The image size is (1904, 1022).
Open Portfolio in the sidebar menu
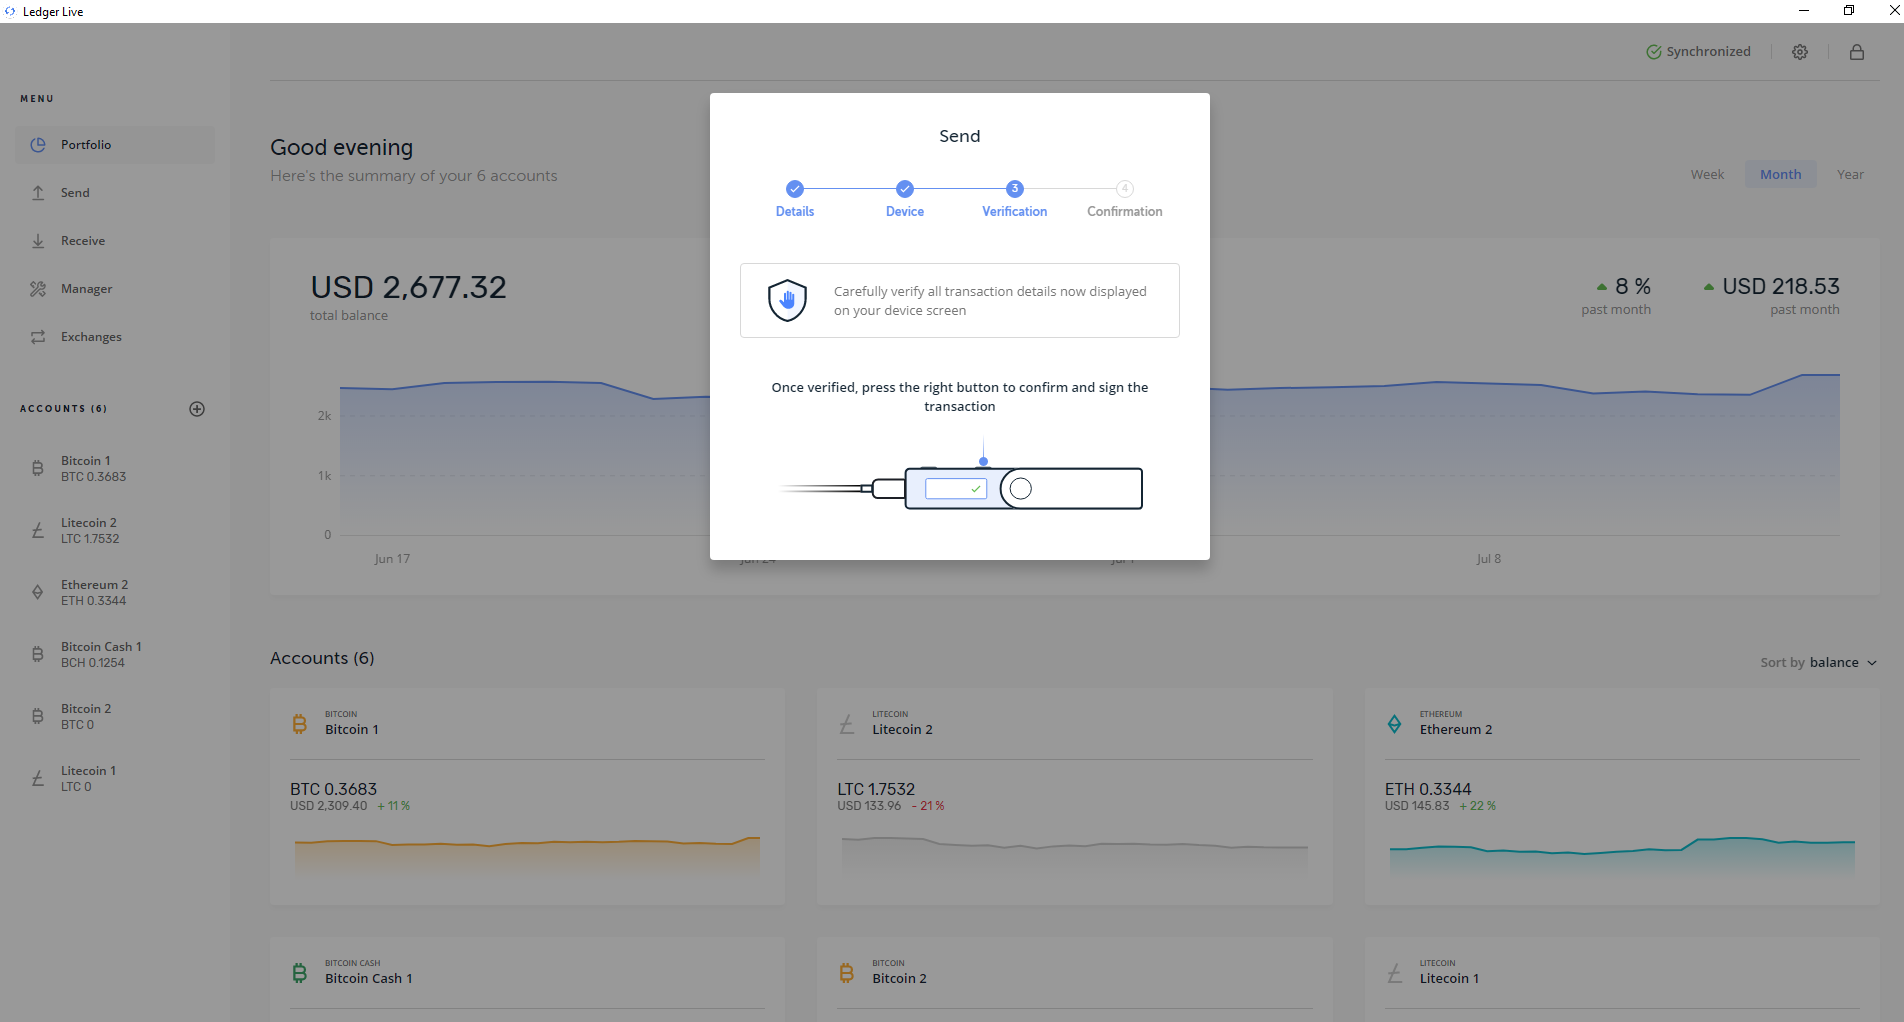115,145
